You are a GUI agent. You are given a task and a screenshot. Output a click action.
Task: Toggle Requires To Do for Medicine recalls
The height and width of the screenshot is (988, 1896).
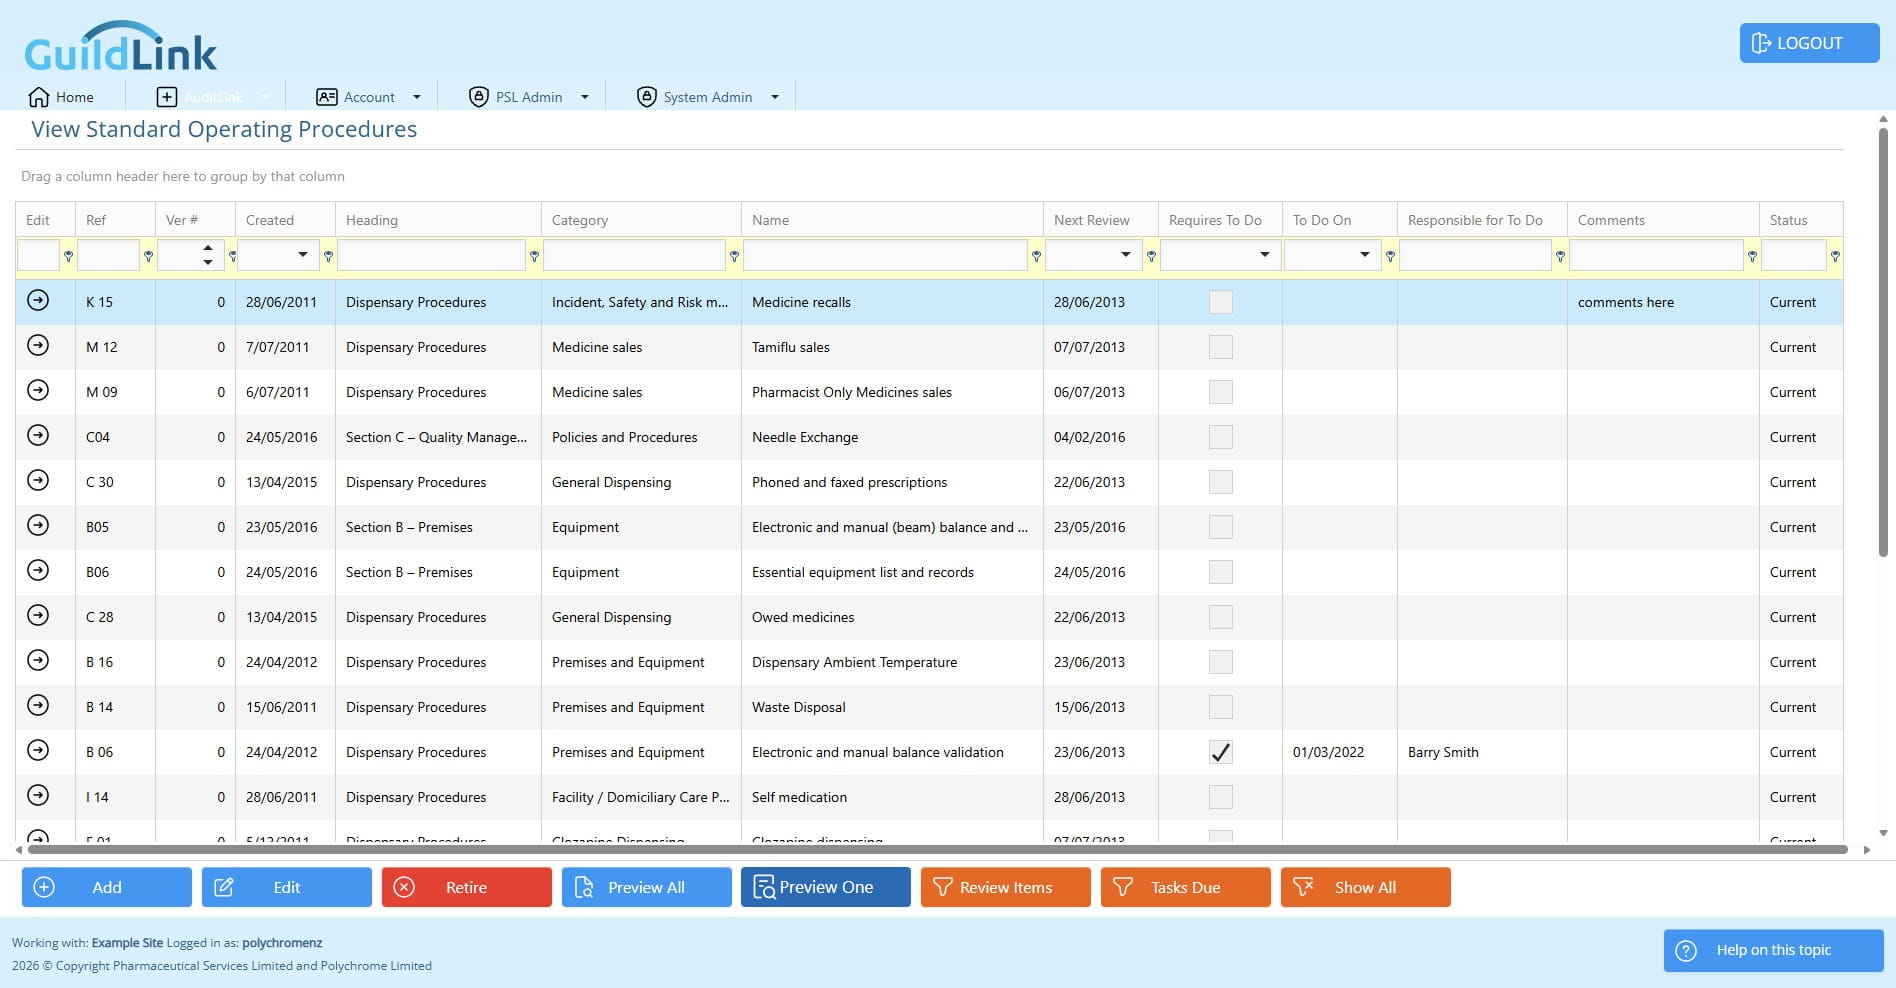point(1221,302)
